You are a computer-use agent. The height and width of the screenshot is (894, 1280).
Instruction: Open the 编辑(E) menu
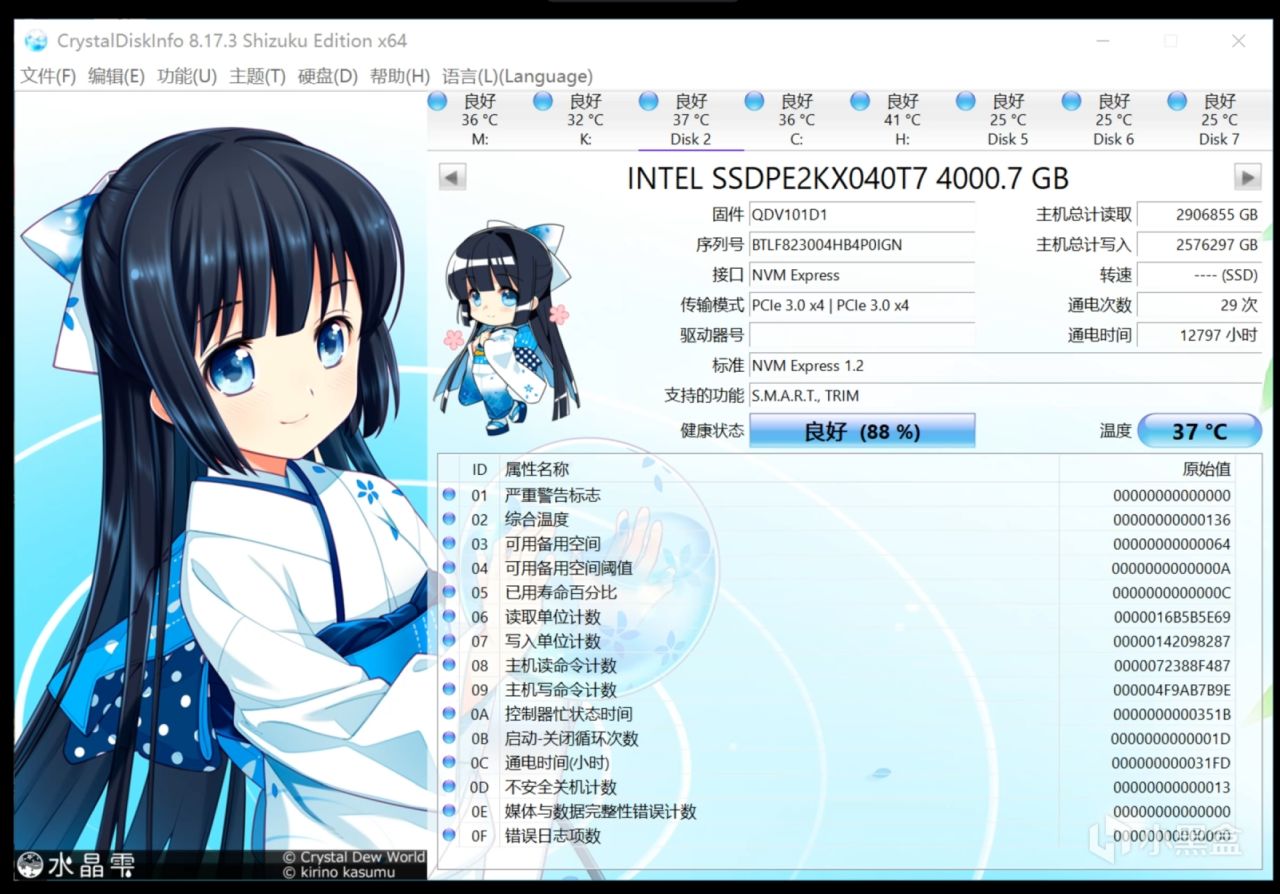(116, 76)
